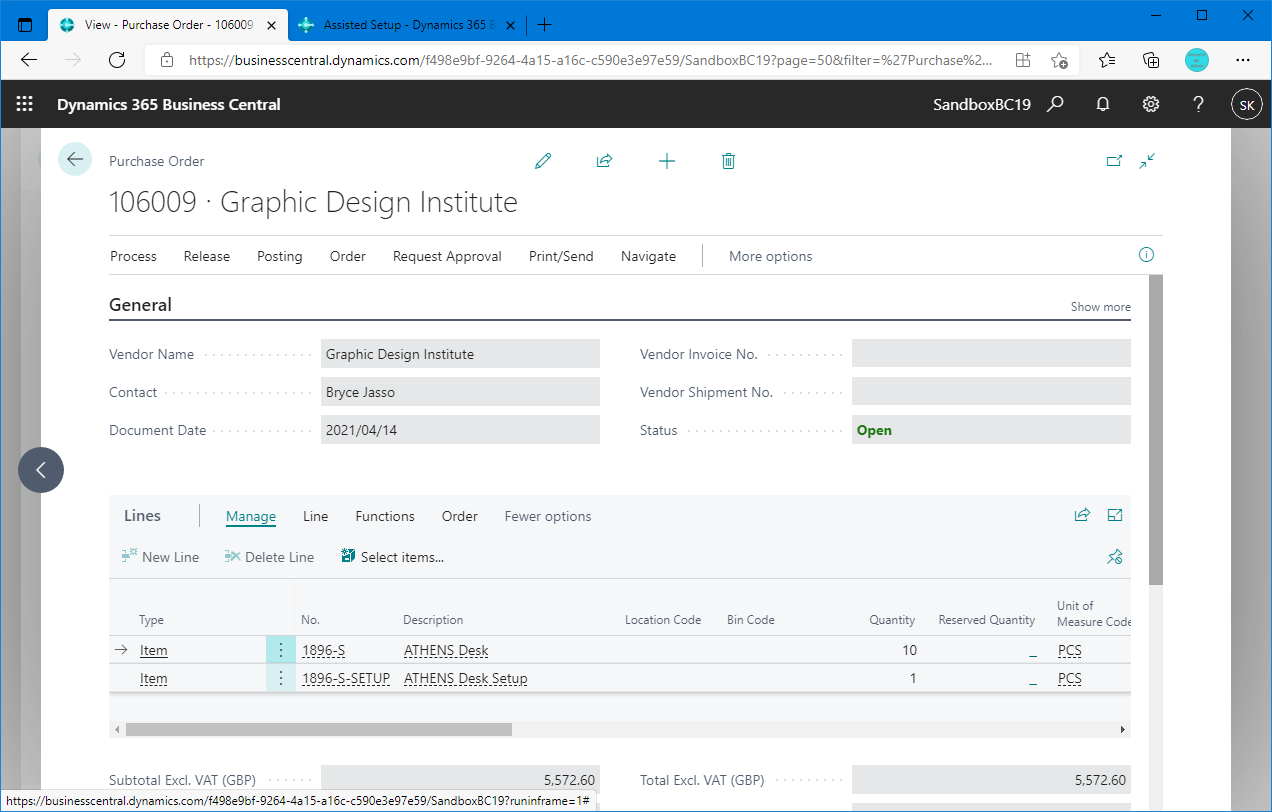Click the Vendor Invoice No. field
Image resolution: width=1272 pixels, height=812 pixels.
pyautogui.click(x=990, y=353)
